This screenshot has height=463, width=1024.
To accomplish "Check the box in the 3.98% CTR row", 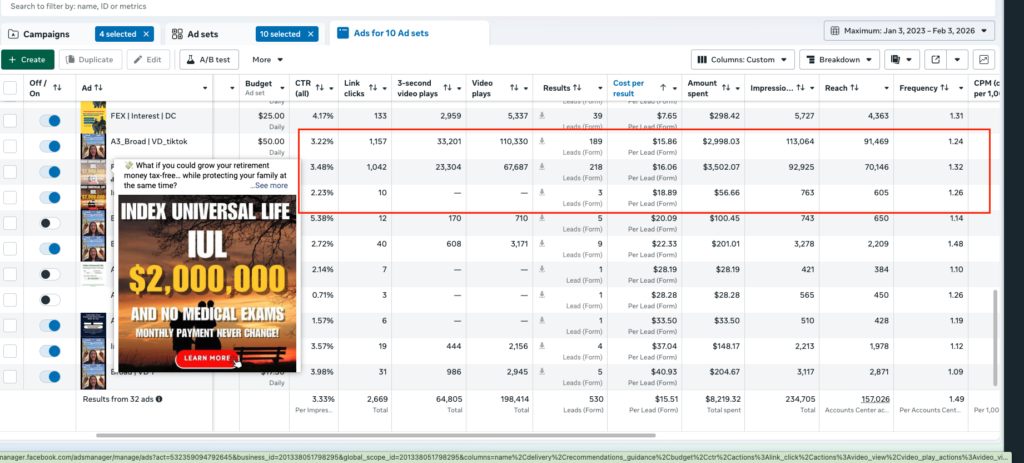I will coord(10,377).
